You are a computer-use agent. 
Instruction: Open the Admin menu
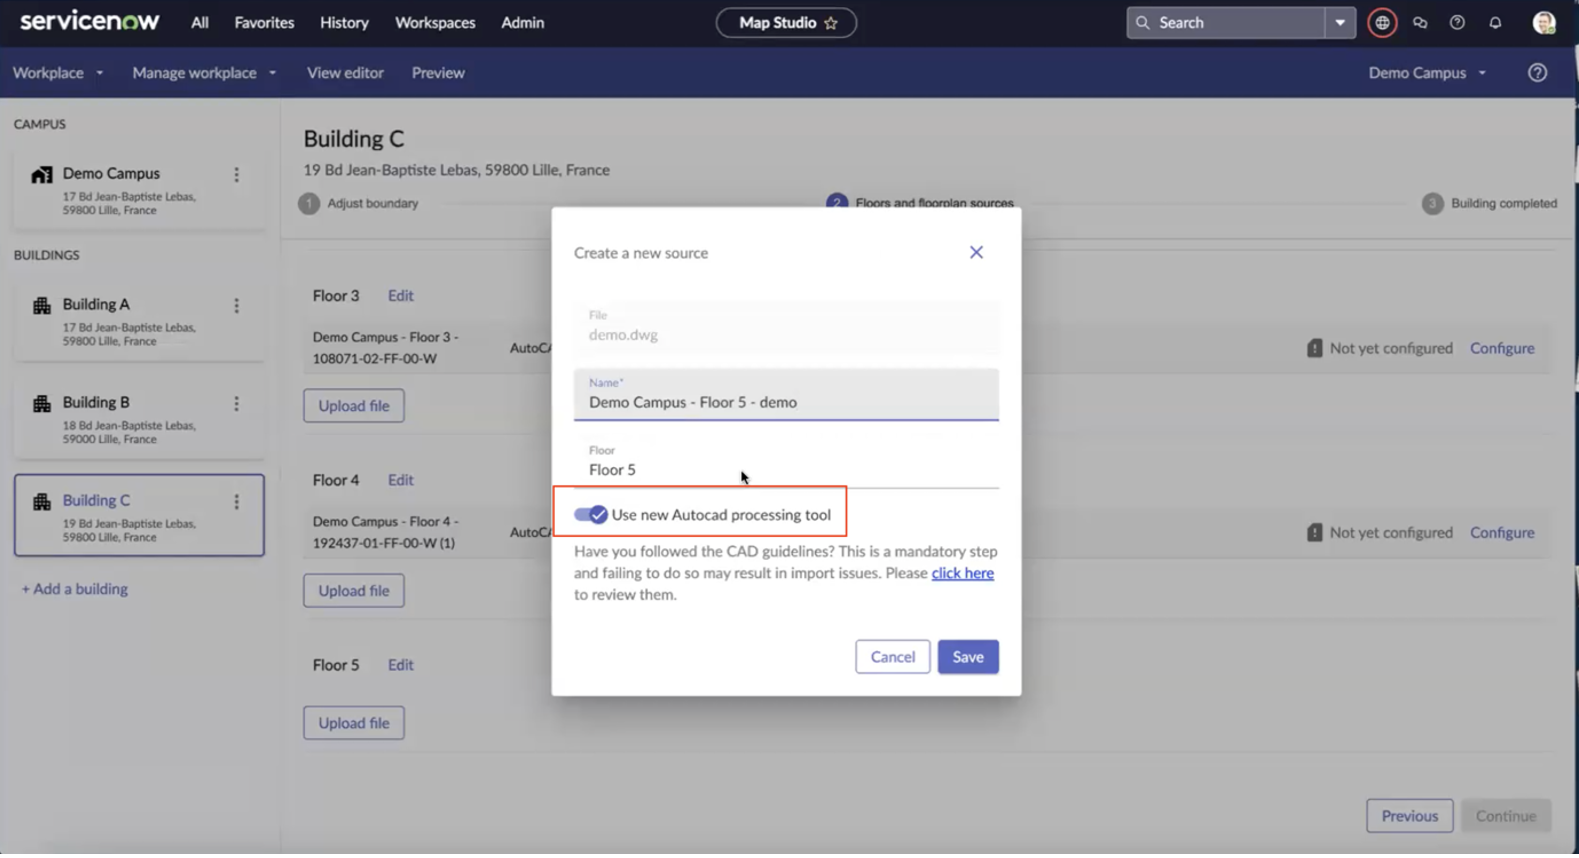tap(522, 22)
